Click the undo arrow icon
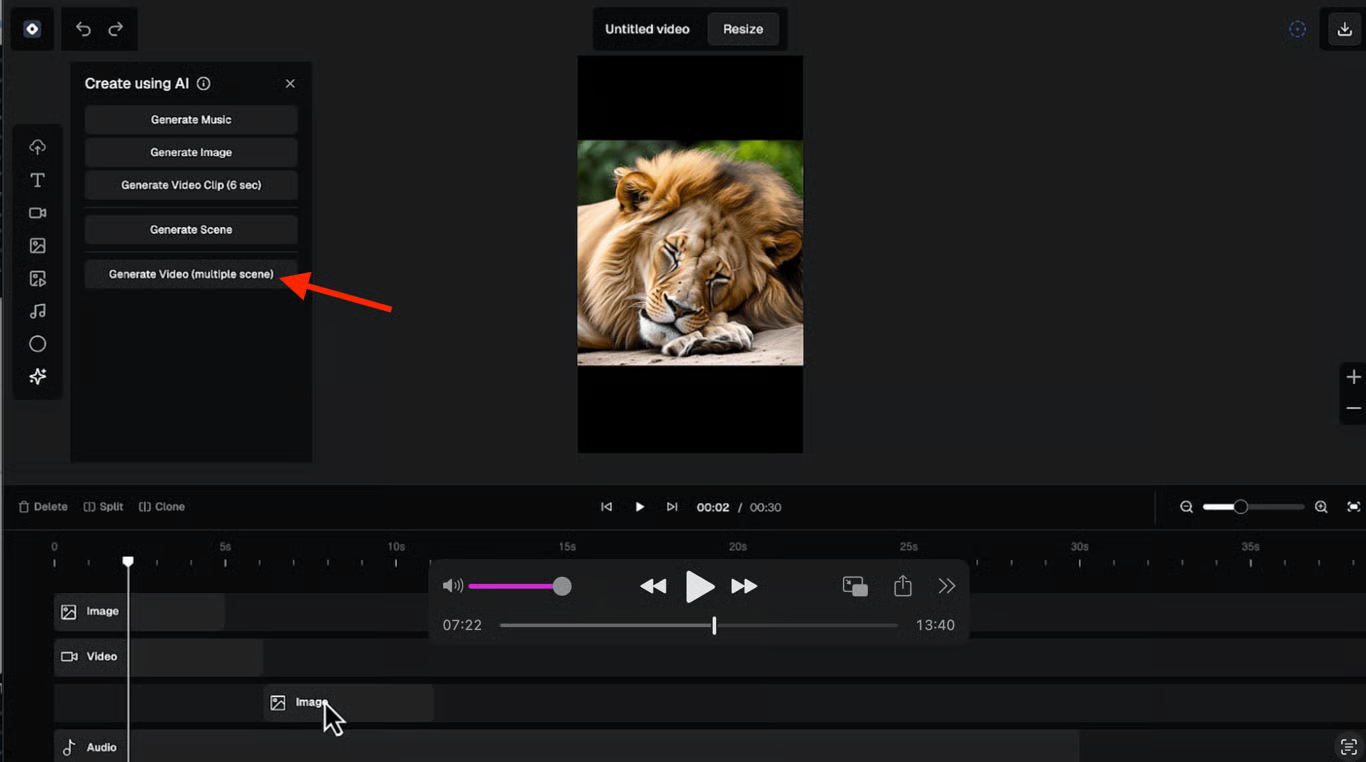The height and width of the screenshot is (762, 1366). pos(83,29)
